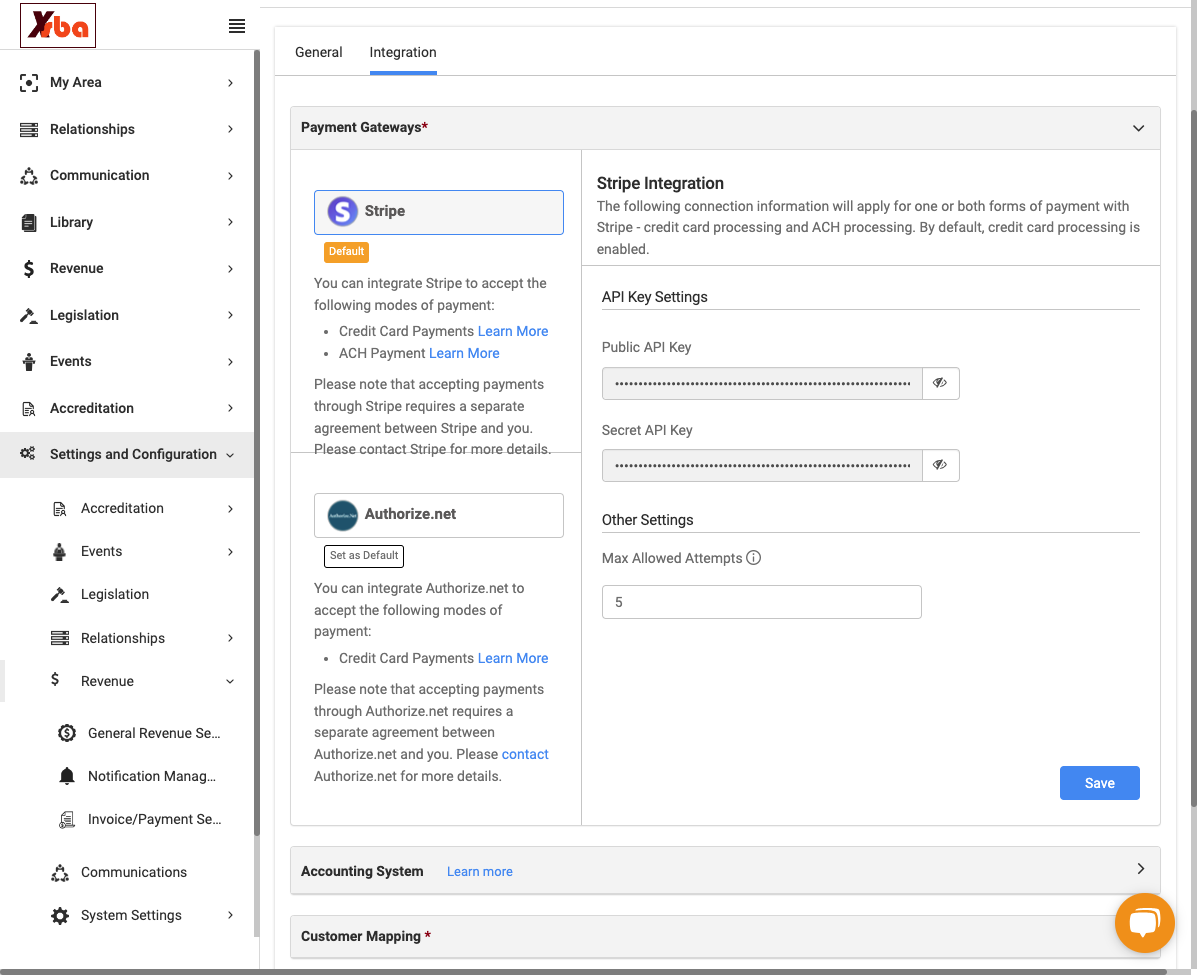The width and height of the screenshot is (1197, 975).
Task: Click the top-level Events podium icon
Action: pyautogui.click(x=29, y=362)
